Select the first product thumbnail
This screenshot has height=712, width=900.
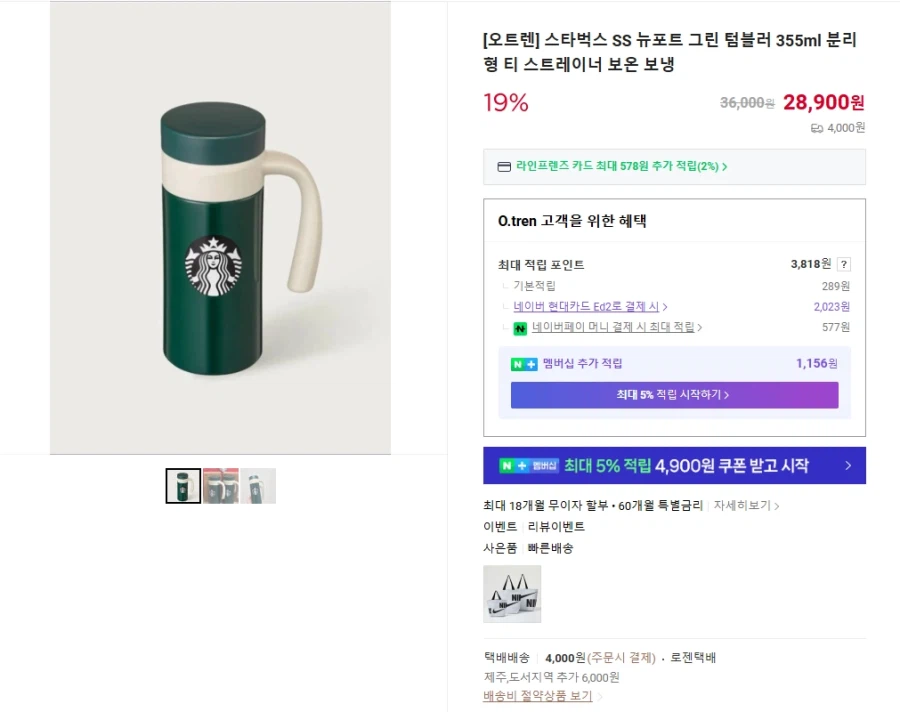(183, 486)
